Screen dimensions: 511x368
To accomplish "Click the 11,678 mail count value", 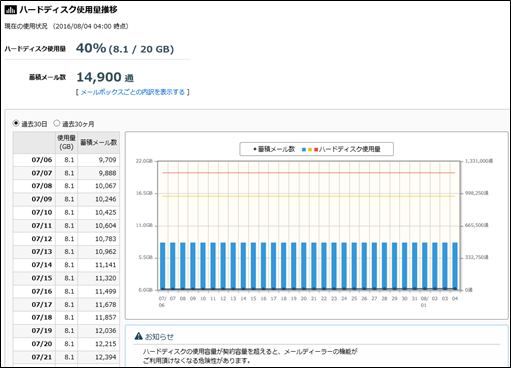I will [x=106, y=304].
